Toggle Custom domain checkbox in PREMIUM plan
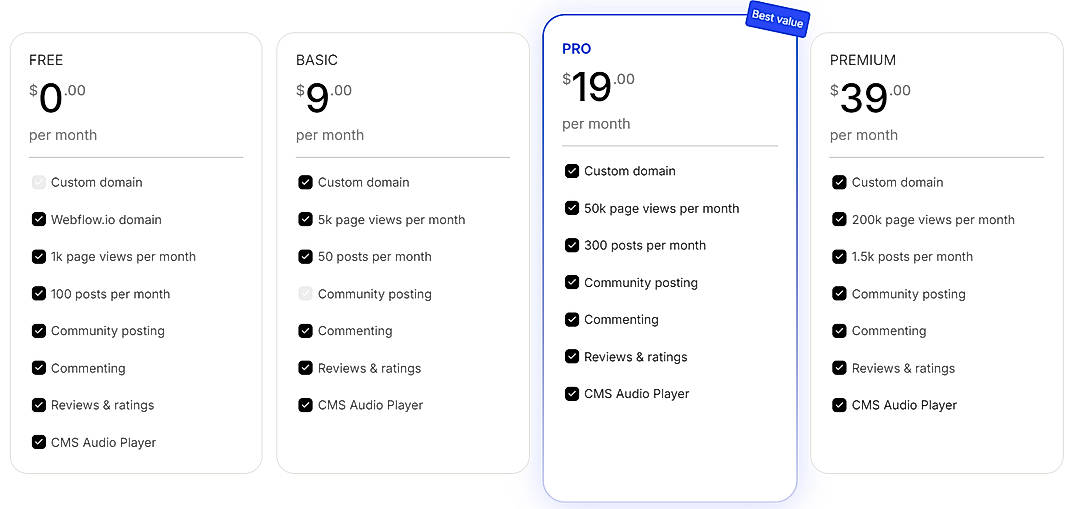Image resolution: width=1070 pixels, height=509 pixels. (839, 182)
